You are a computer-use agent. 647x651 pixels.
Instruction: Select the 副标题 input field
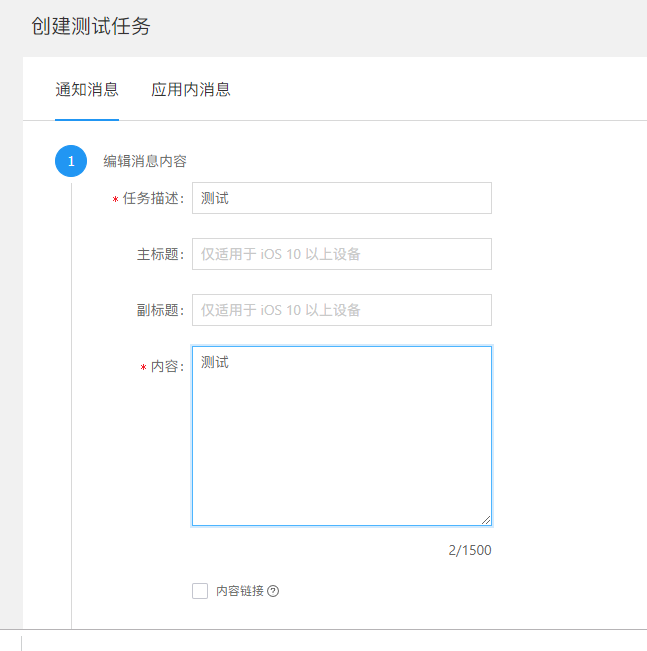342,310
